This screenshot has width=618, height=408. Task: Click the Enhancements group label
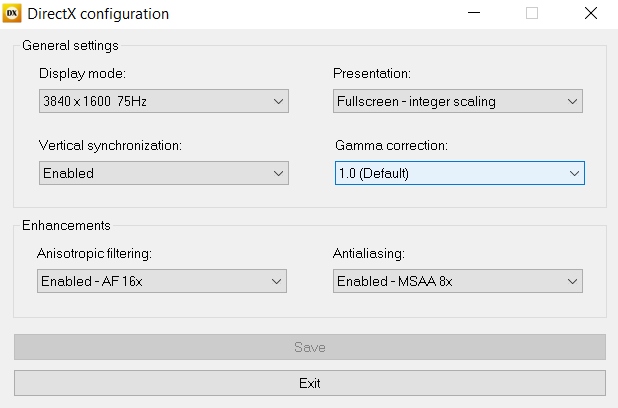pyautogui.click(x=66, y=226)
